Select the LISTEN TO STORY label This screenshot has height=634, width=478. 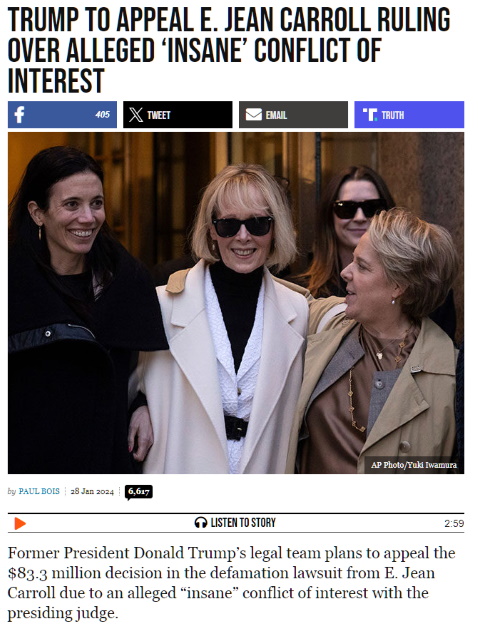243,523
